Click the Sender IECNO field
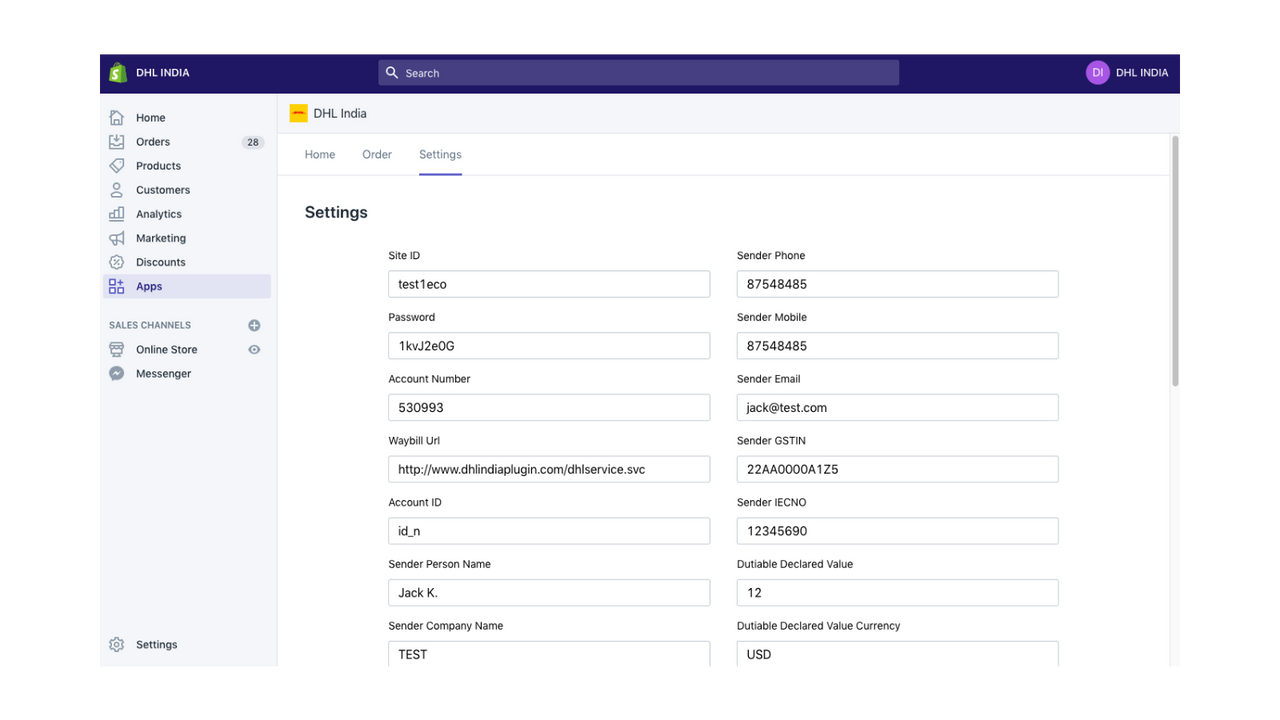Screen dimensions: 1280x720 (x=898, y=531)
